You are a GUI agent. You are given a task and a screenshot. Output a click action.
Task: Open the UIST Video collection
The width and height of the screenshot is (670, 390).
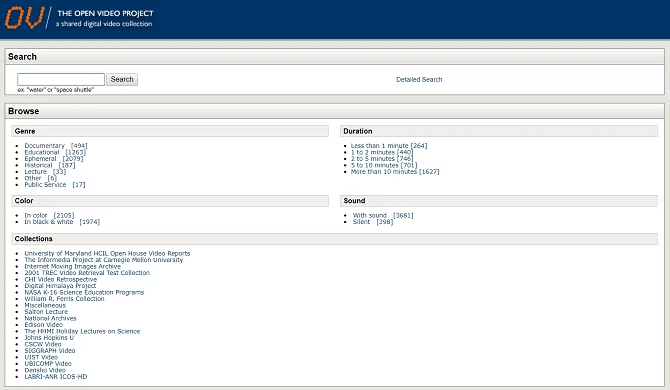41,357
